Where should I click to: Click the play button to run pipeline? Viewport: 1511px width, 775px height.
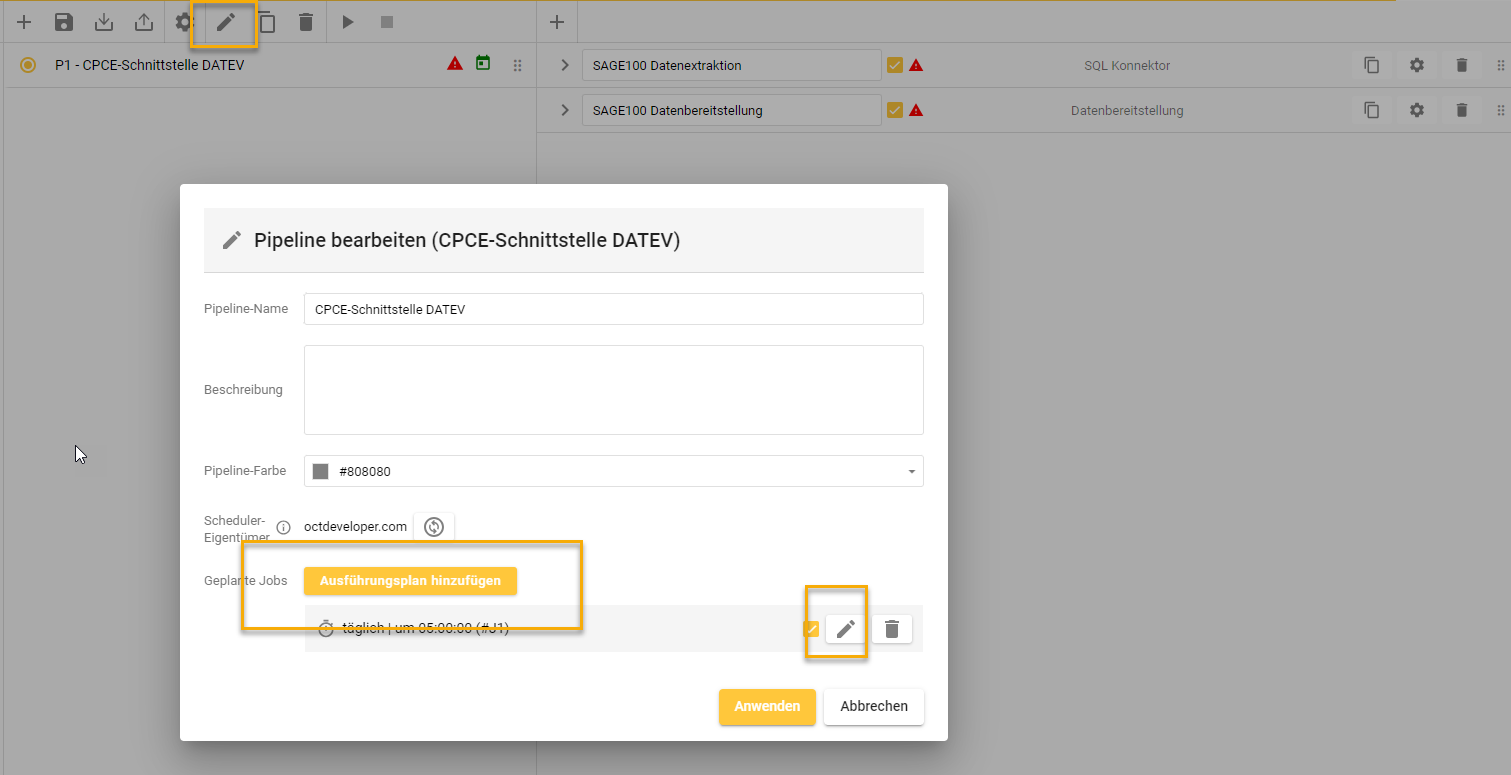[x=348, y=22]
